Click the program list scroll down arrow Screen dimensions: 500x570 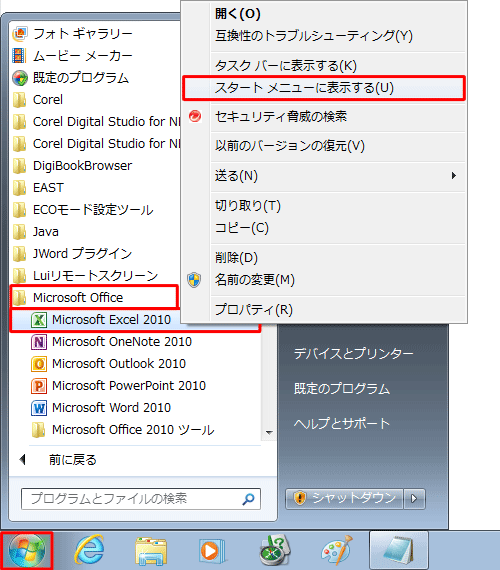tap(269, 433)
